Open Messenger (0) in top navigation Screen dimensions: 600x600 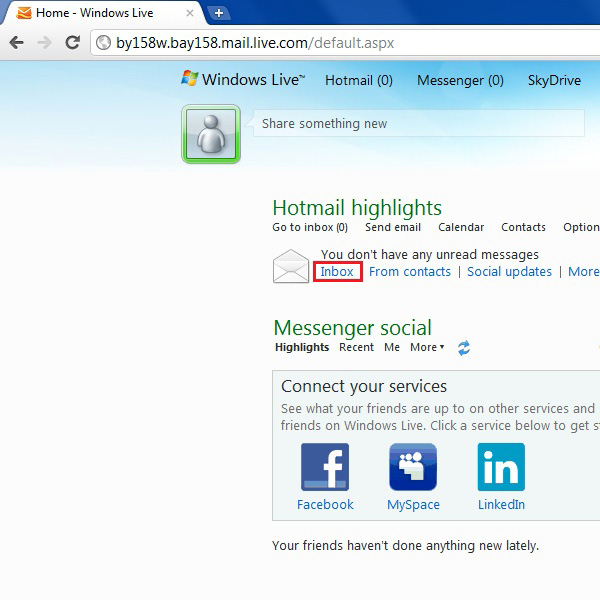460,80
